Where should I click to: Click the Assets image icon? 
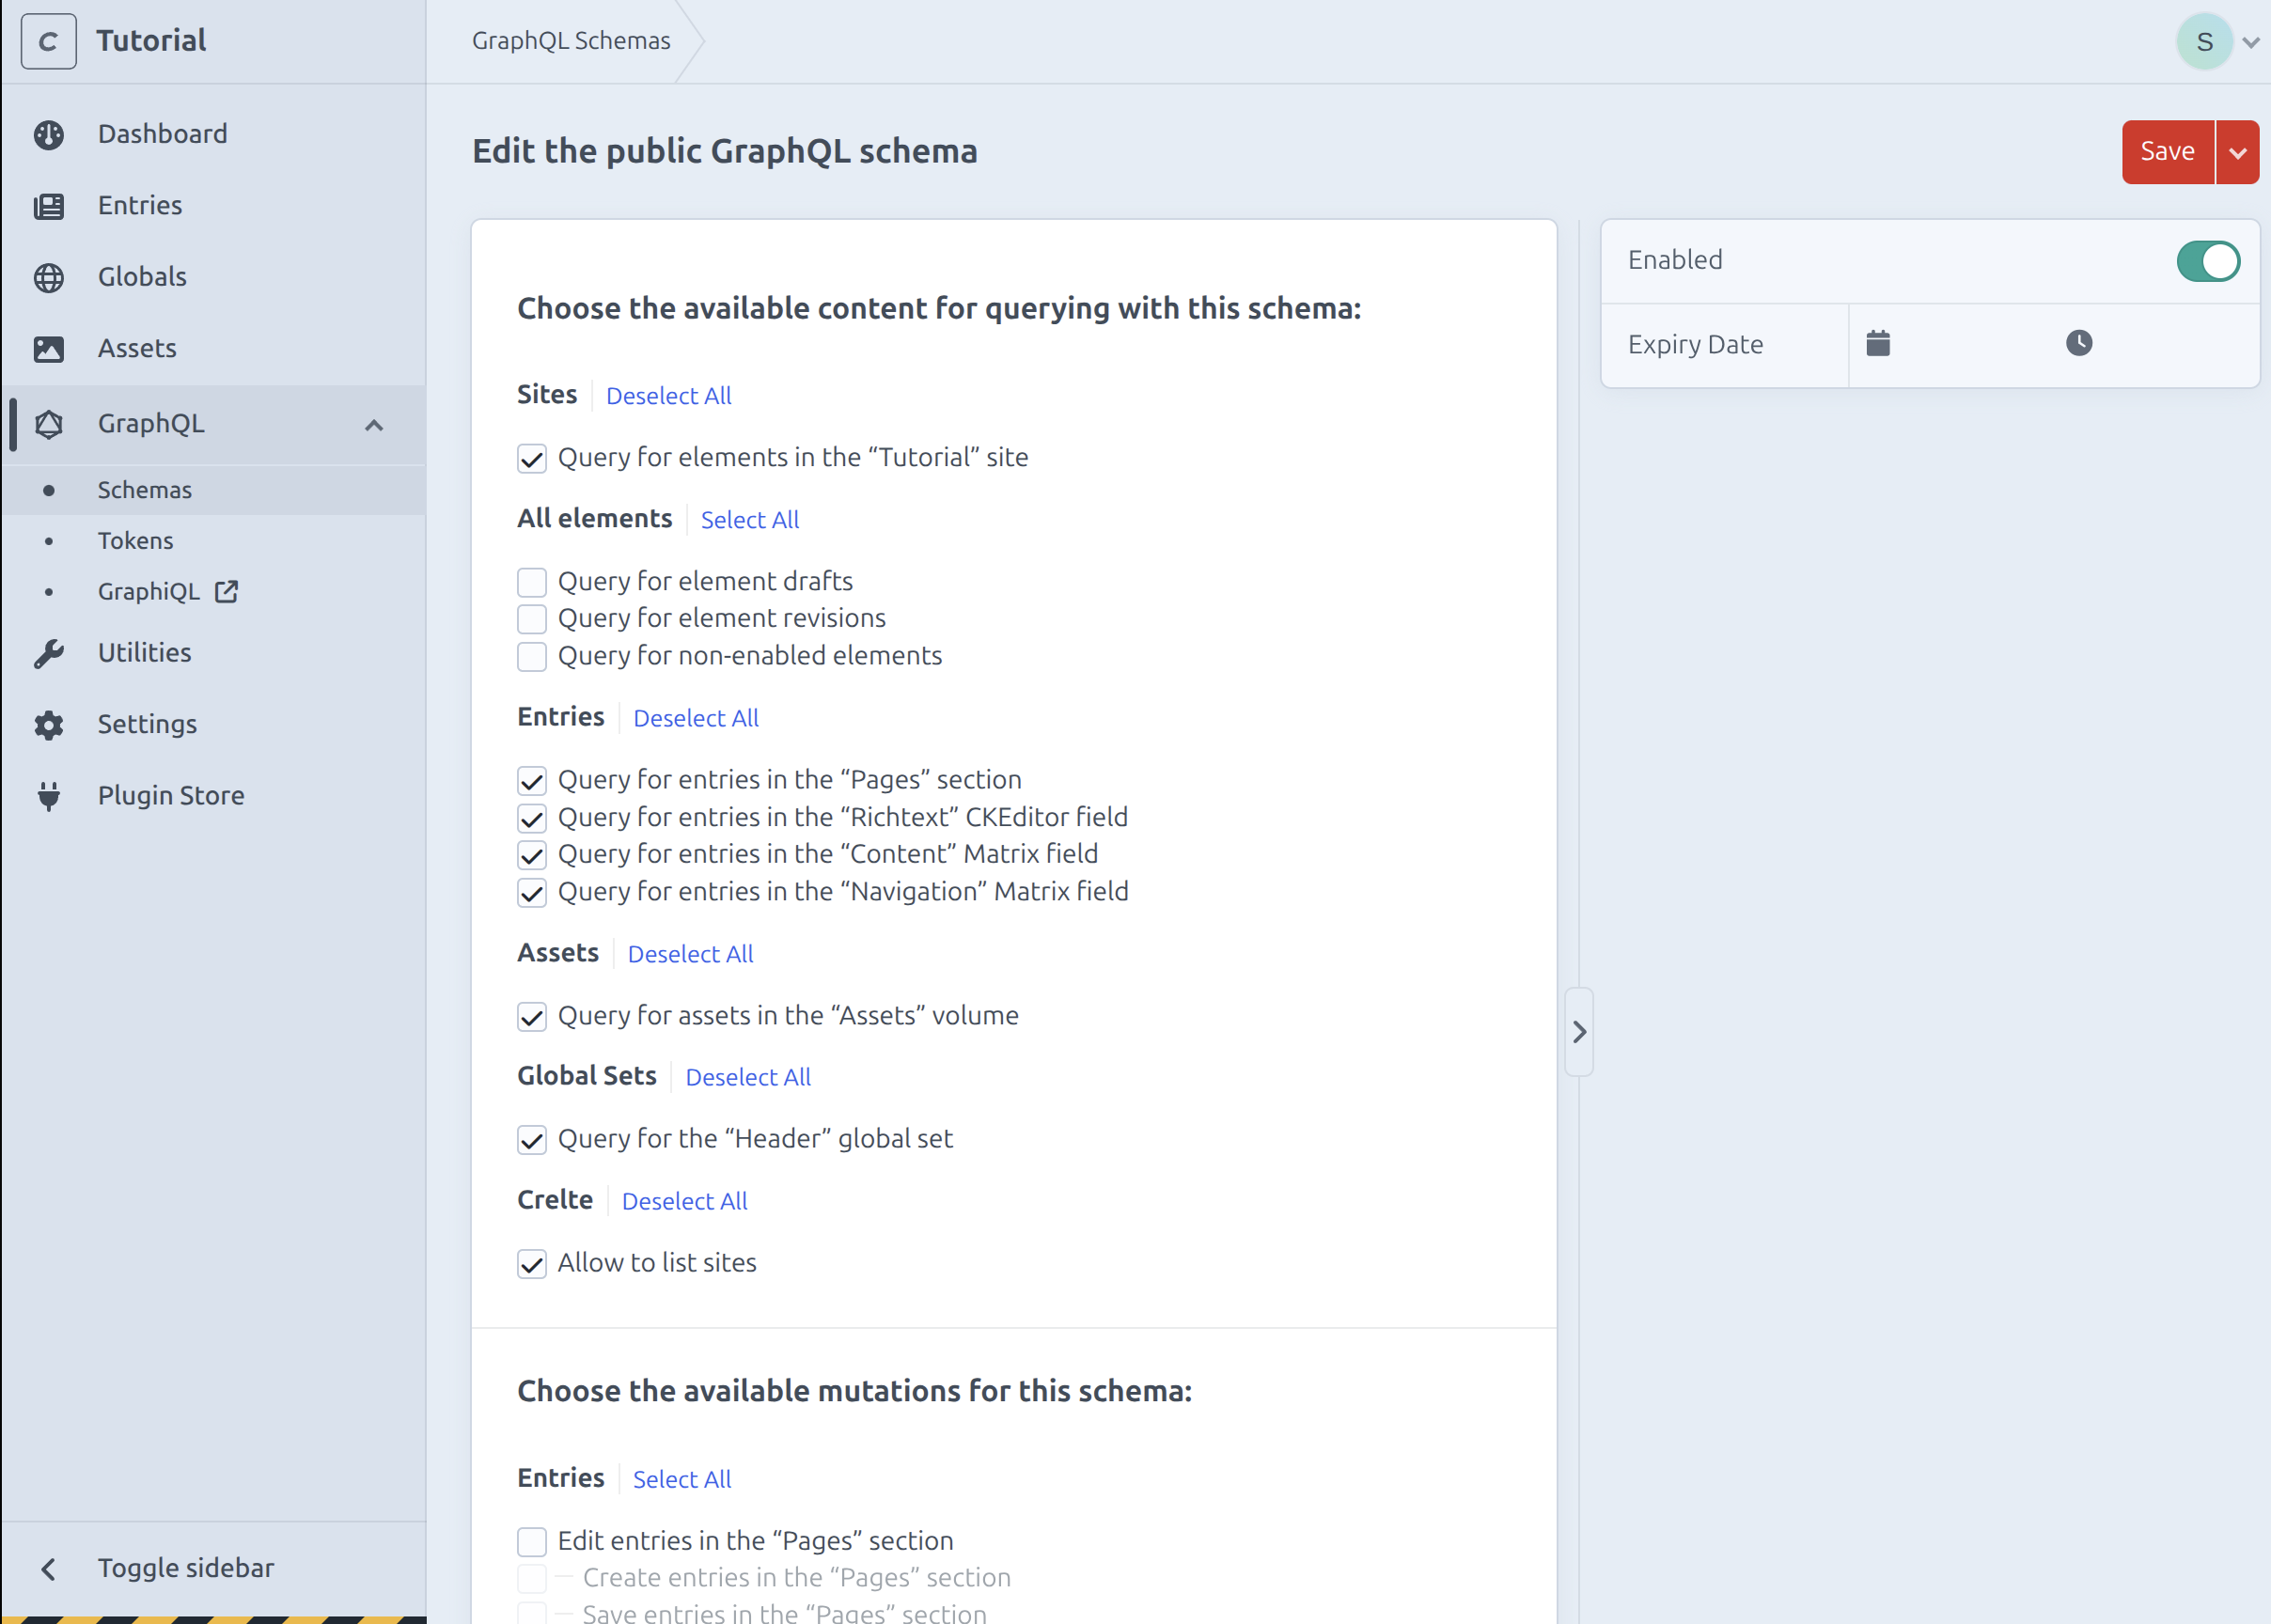48,349
